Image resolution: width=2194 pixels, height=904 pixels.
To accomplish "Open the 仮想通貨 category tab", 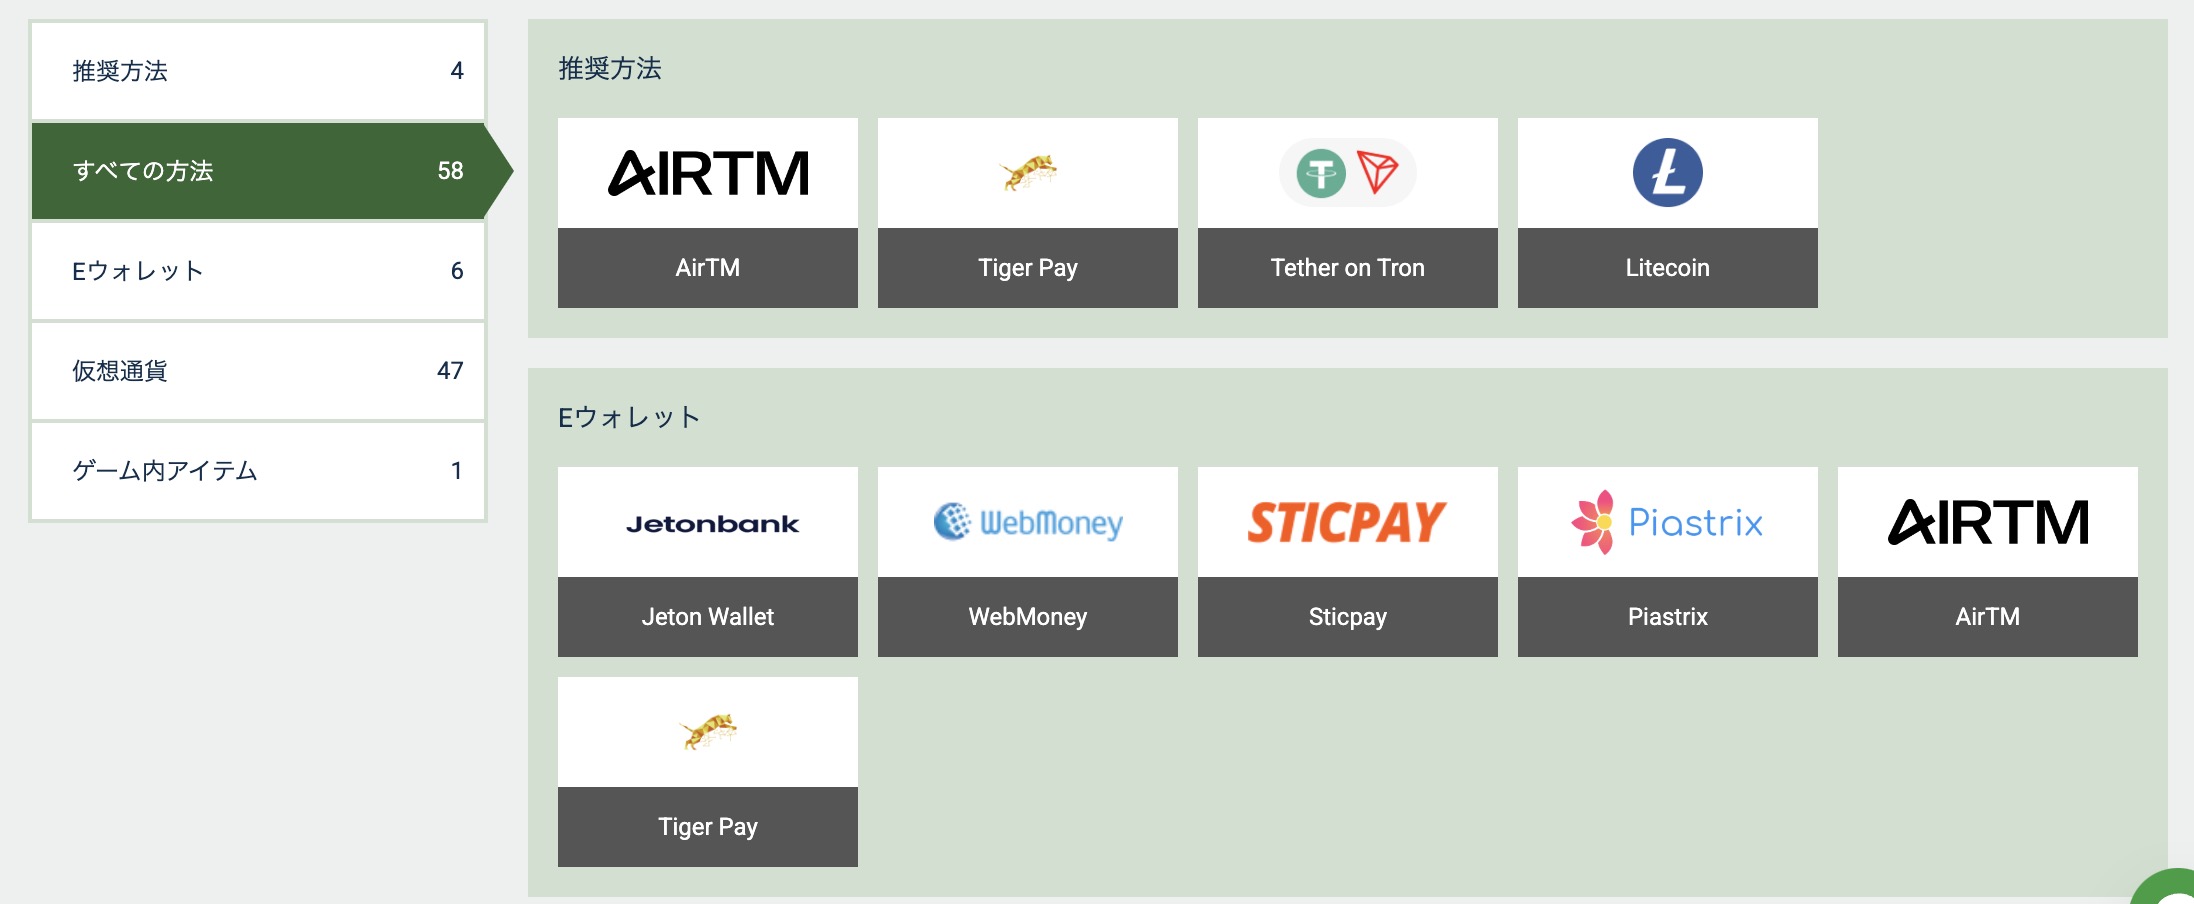I will pyautogui.click(x=258, y=371).
